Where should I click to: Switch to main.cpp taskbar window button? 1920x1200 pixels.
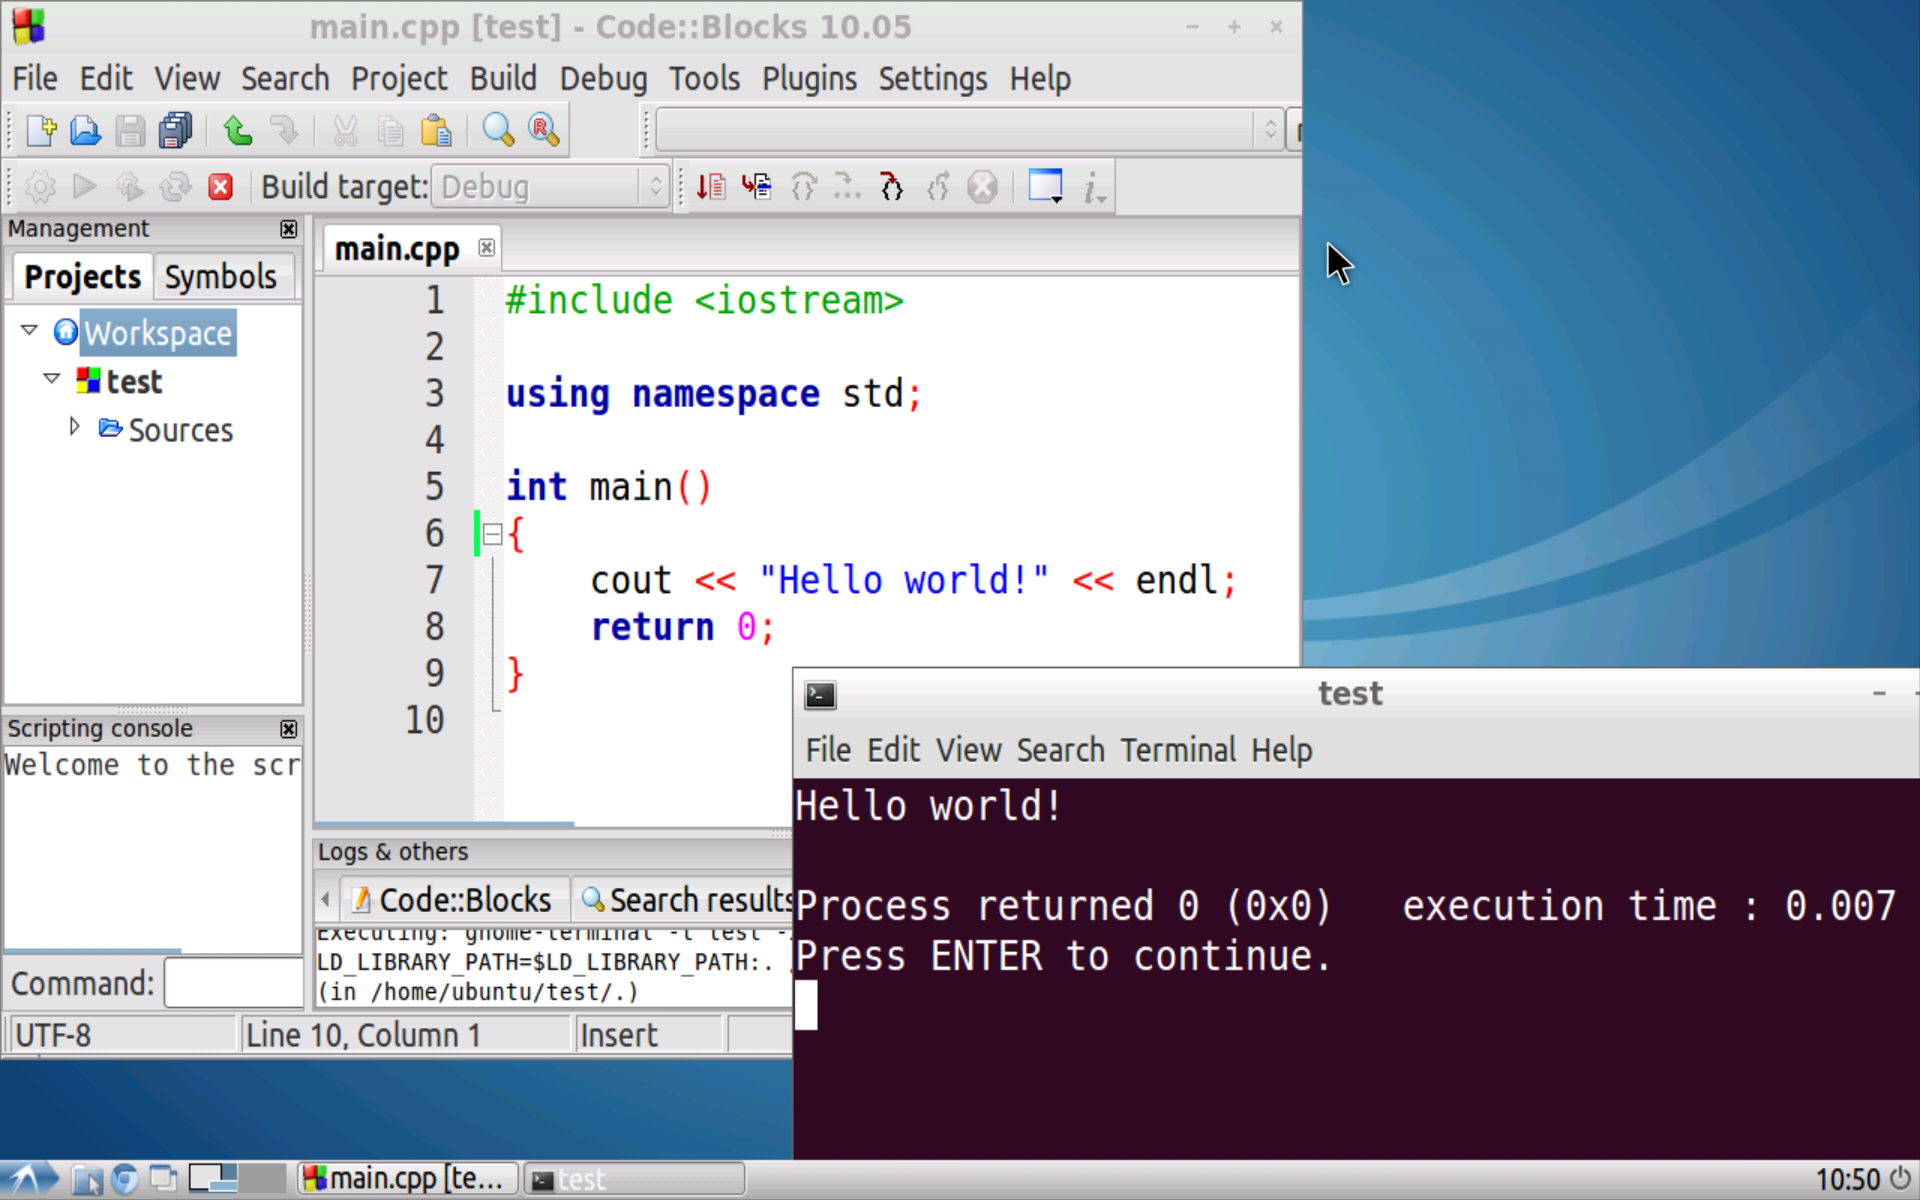(x=408, y=1179)
